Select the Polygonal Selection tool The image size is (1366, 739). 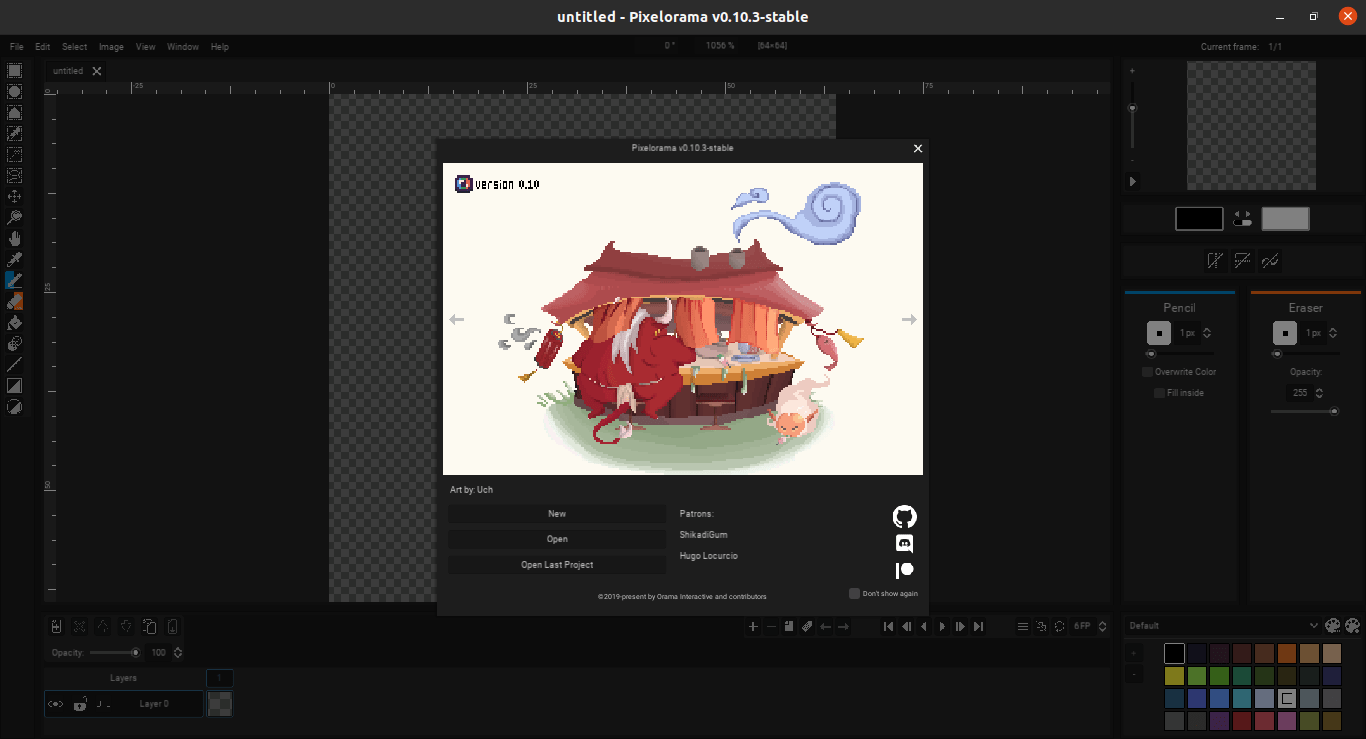pyautogui.click(x=15, y=112)
